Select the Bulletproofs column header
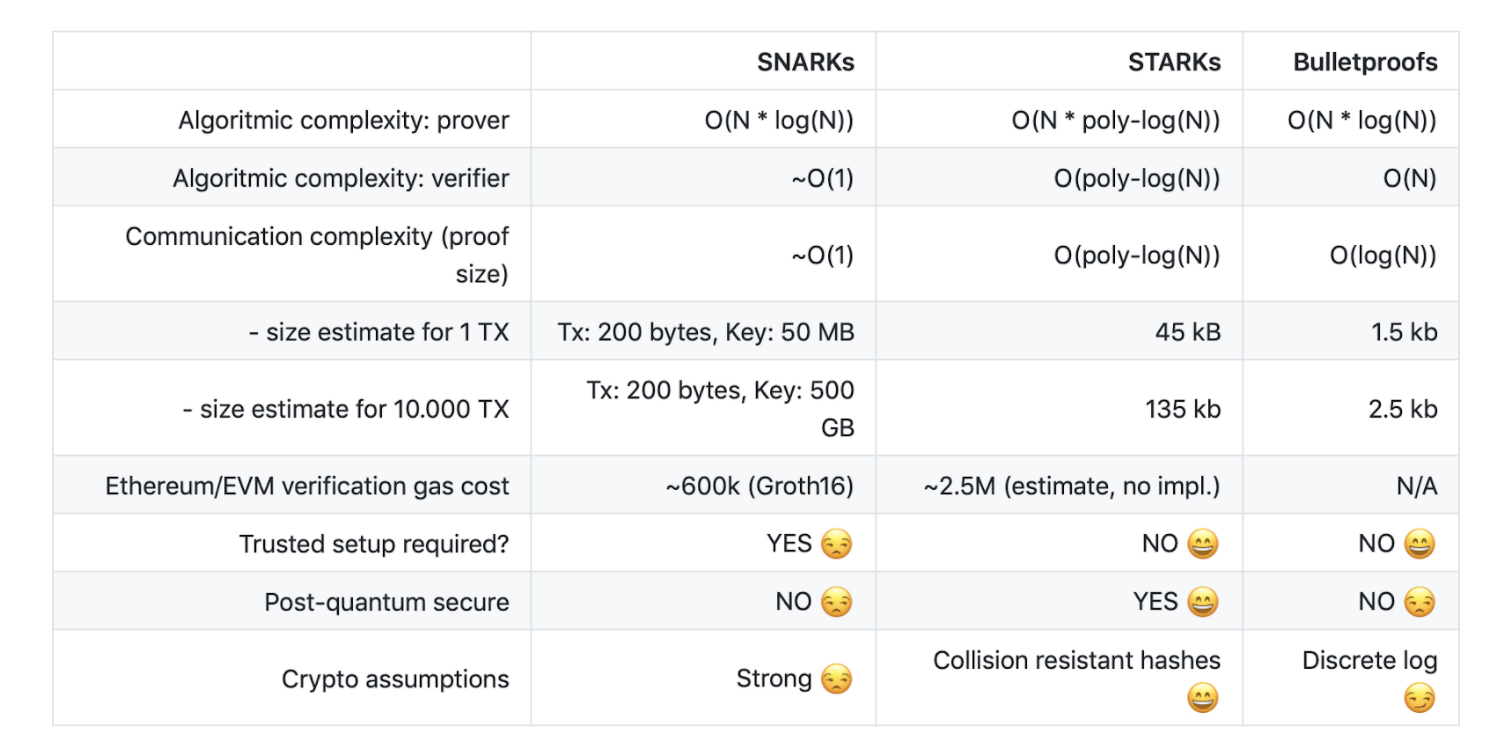Viewport: 1491px width, 750px height. coord(1364,62)
